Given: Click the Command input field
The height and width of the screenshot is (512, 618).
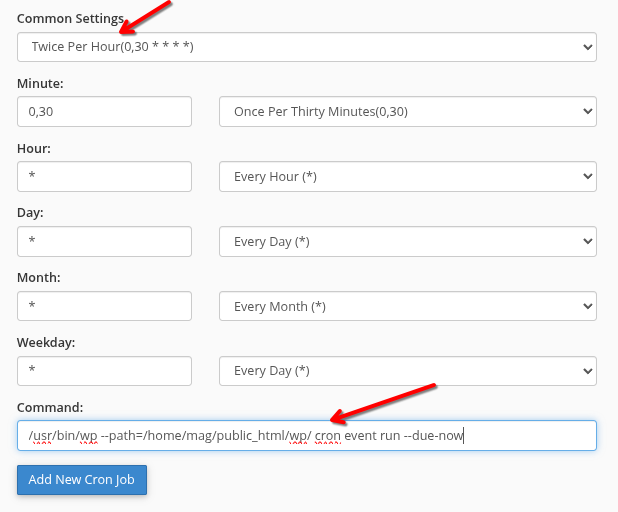Looking at the screenshot, I should click(x=307, y=436).
